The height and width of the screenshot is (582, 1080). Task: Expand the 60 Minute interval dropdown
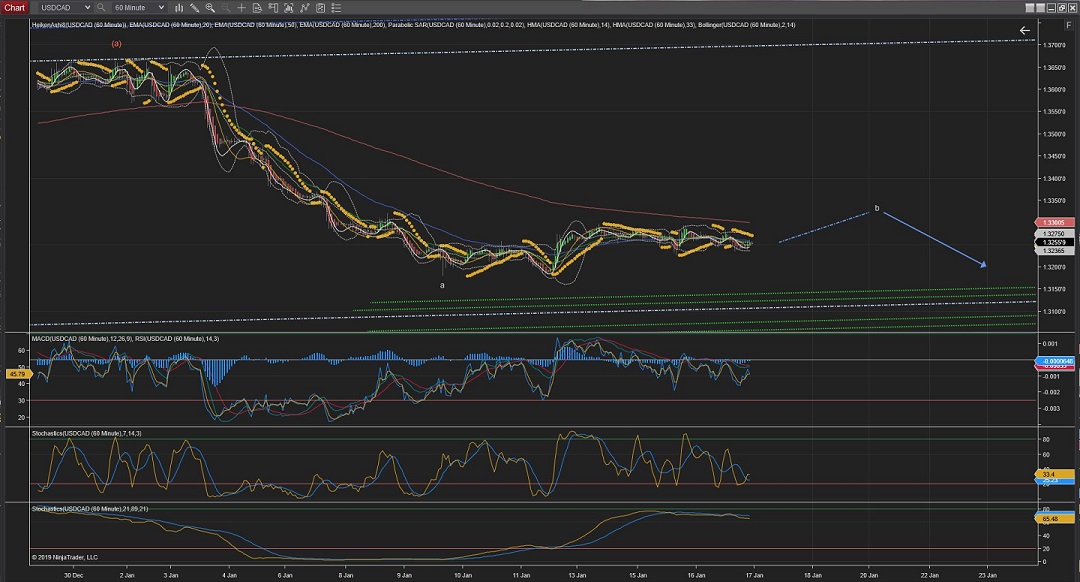pyautogui.click(x=161, y=8)
